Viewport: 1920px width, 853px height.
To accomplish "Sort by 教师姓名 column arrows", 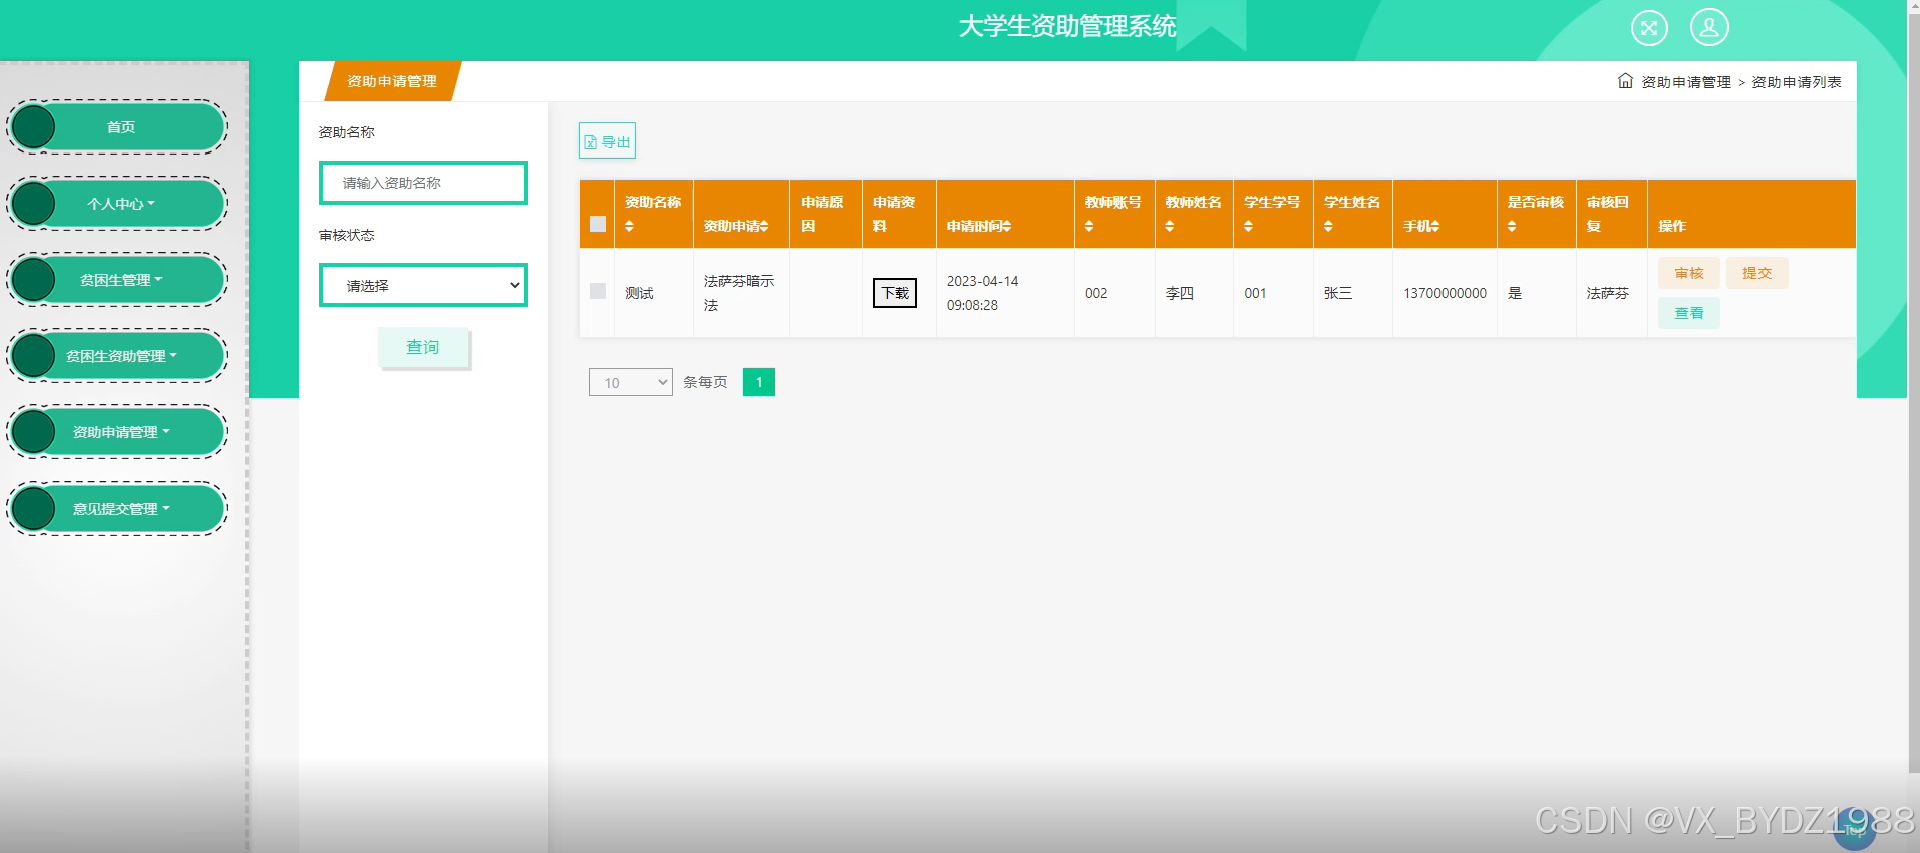I will point(1170,227).
